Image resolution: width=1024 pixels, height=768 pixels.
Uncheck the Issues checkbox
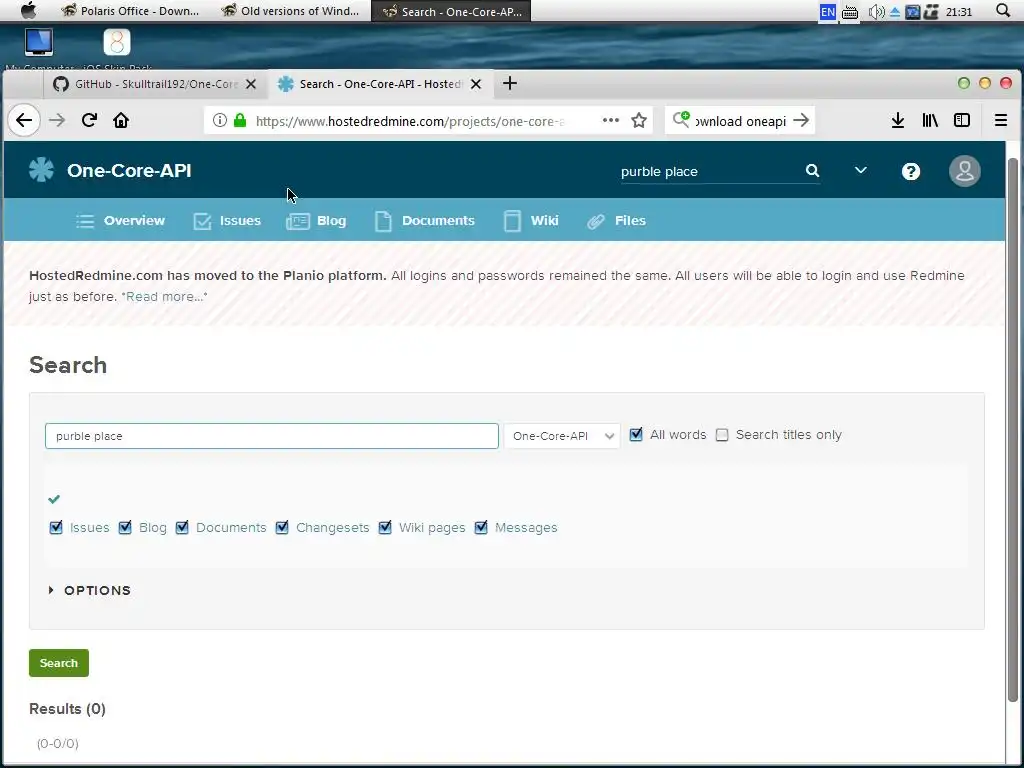click(56, 527)
